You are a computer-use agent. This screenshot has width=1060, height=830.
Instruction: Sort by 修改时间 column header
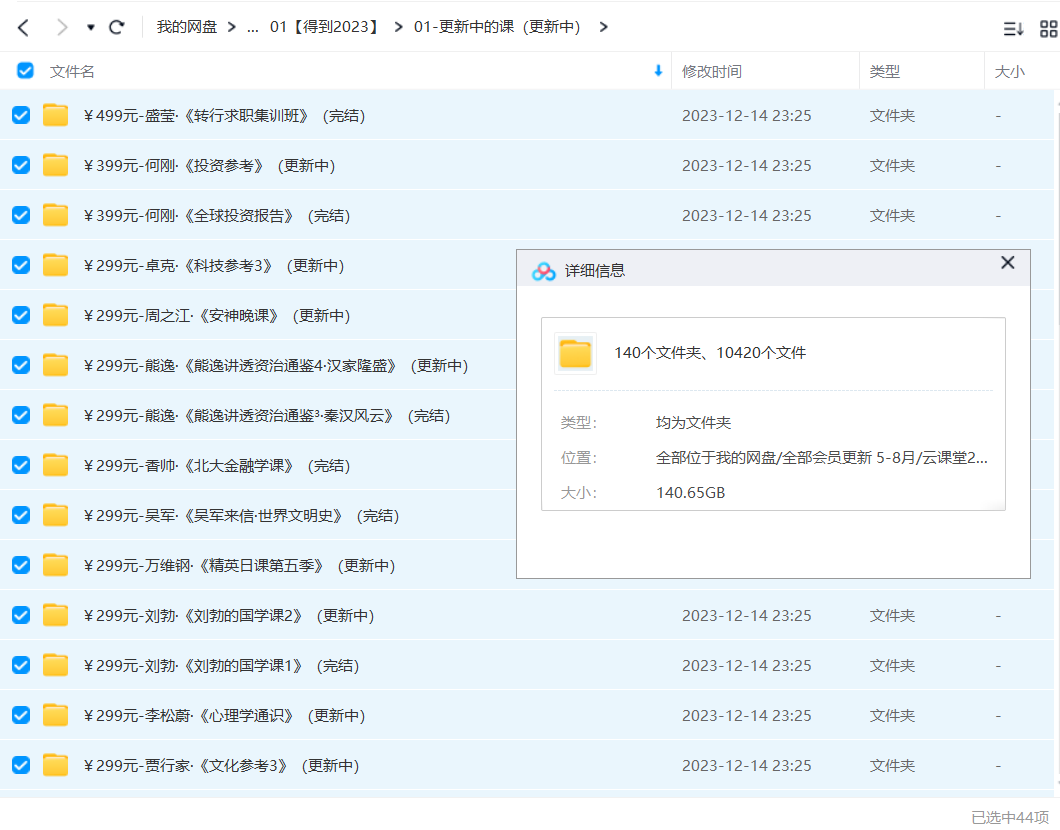(x=712, y=72)
